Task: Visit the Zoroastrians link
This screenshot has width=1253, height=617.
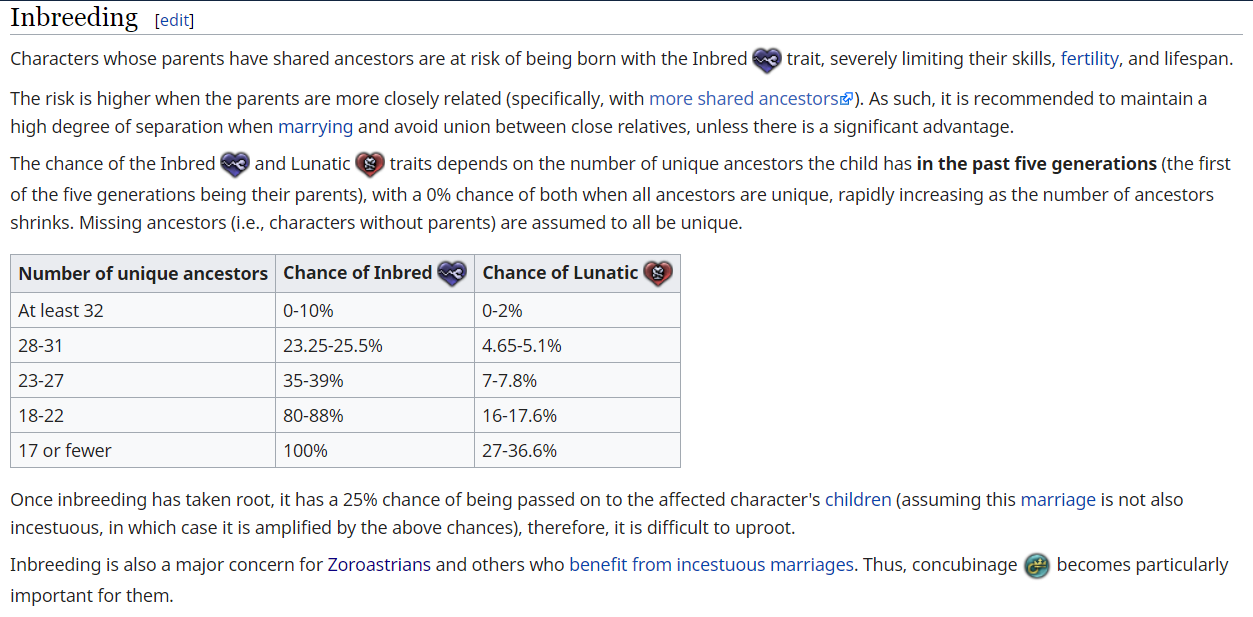Action: pos(379,564)
